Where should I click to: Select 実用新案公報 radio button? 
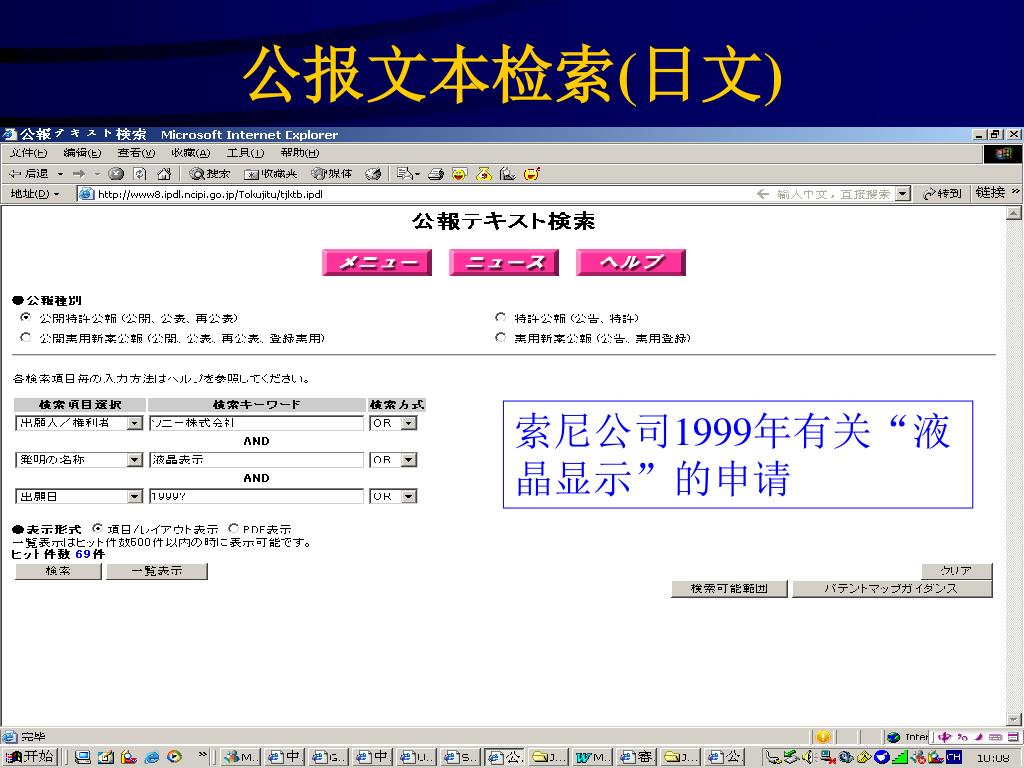[500, 338]
